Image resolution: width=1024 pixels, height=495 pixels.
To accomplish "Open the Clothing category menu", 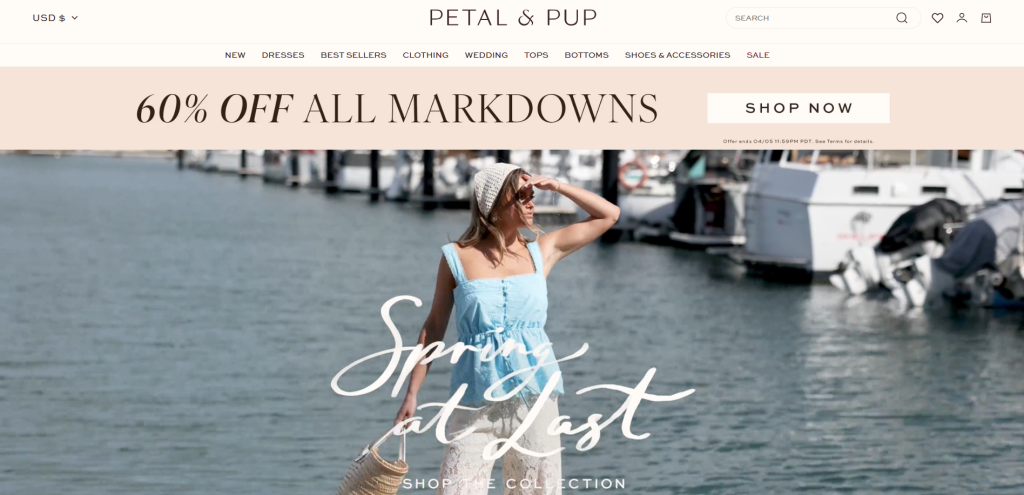I will coord(425,55).
